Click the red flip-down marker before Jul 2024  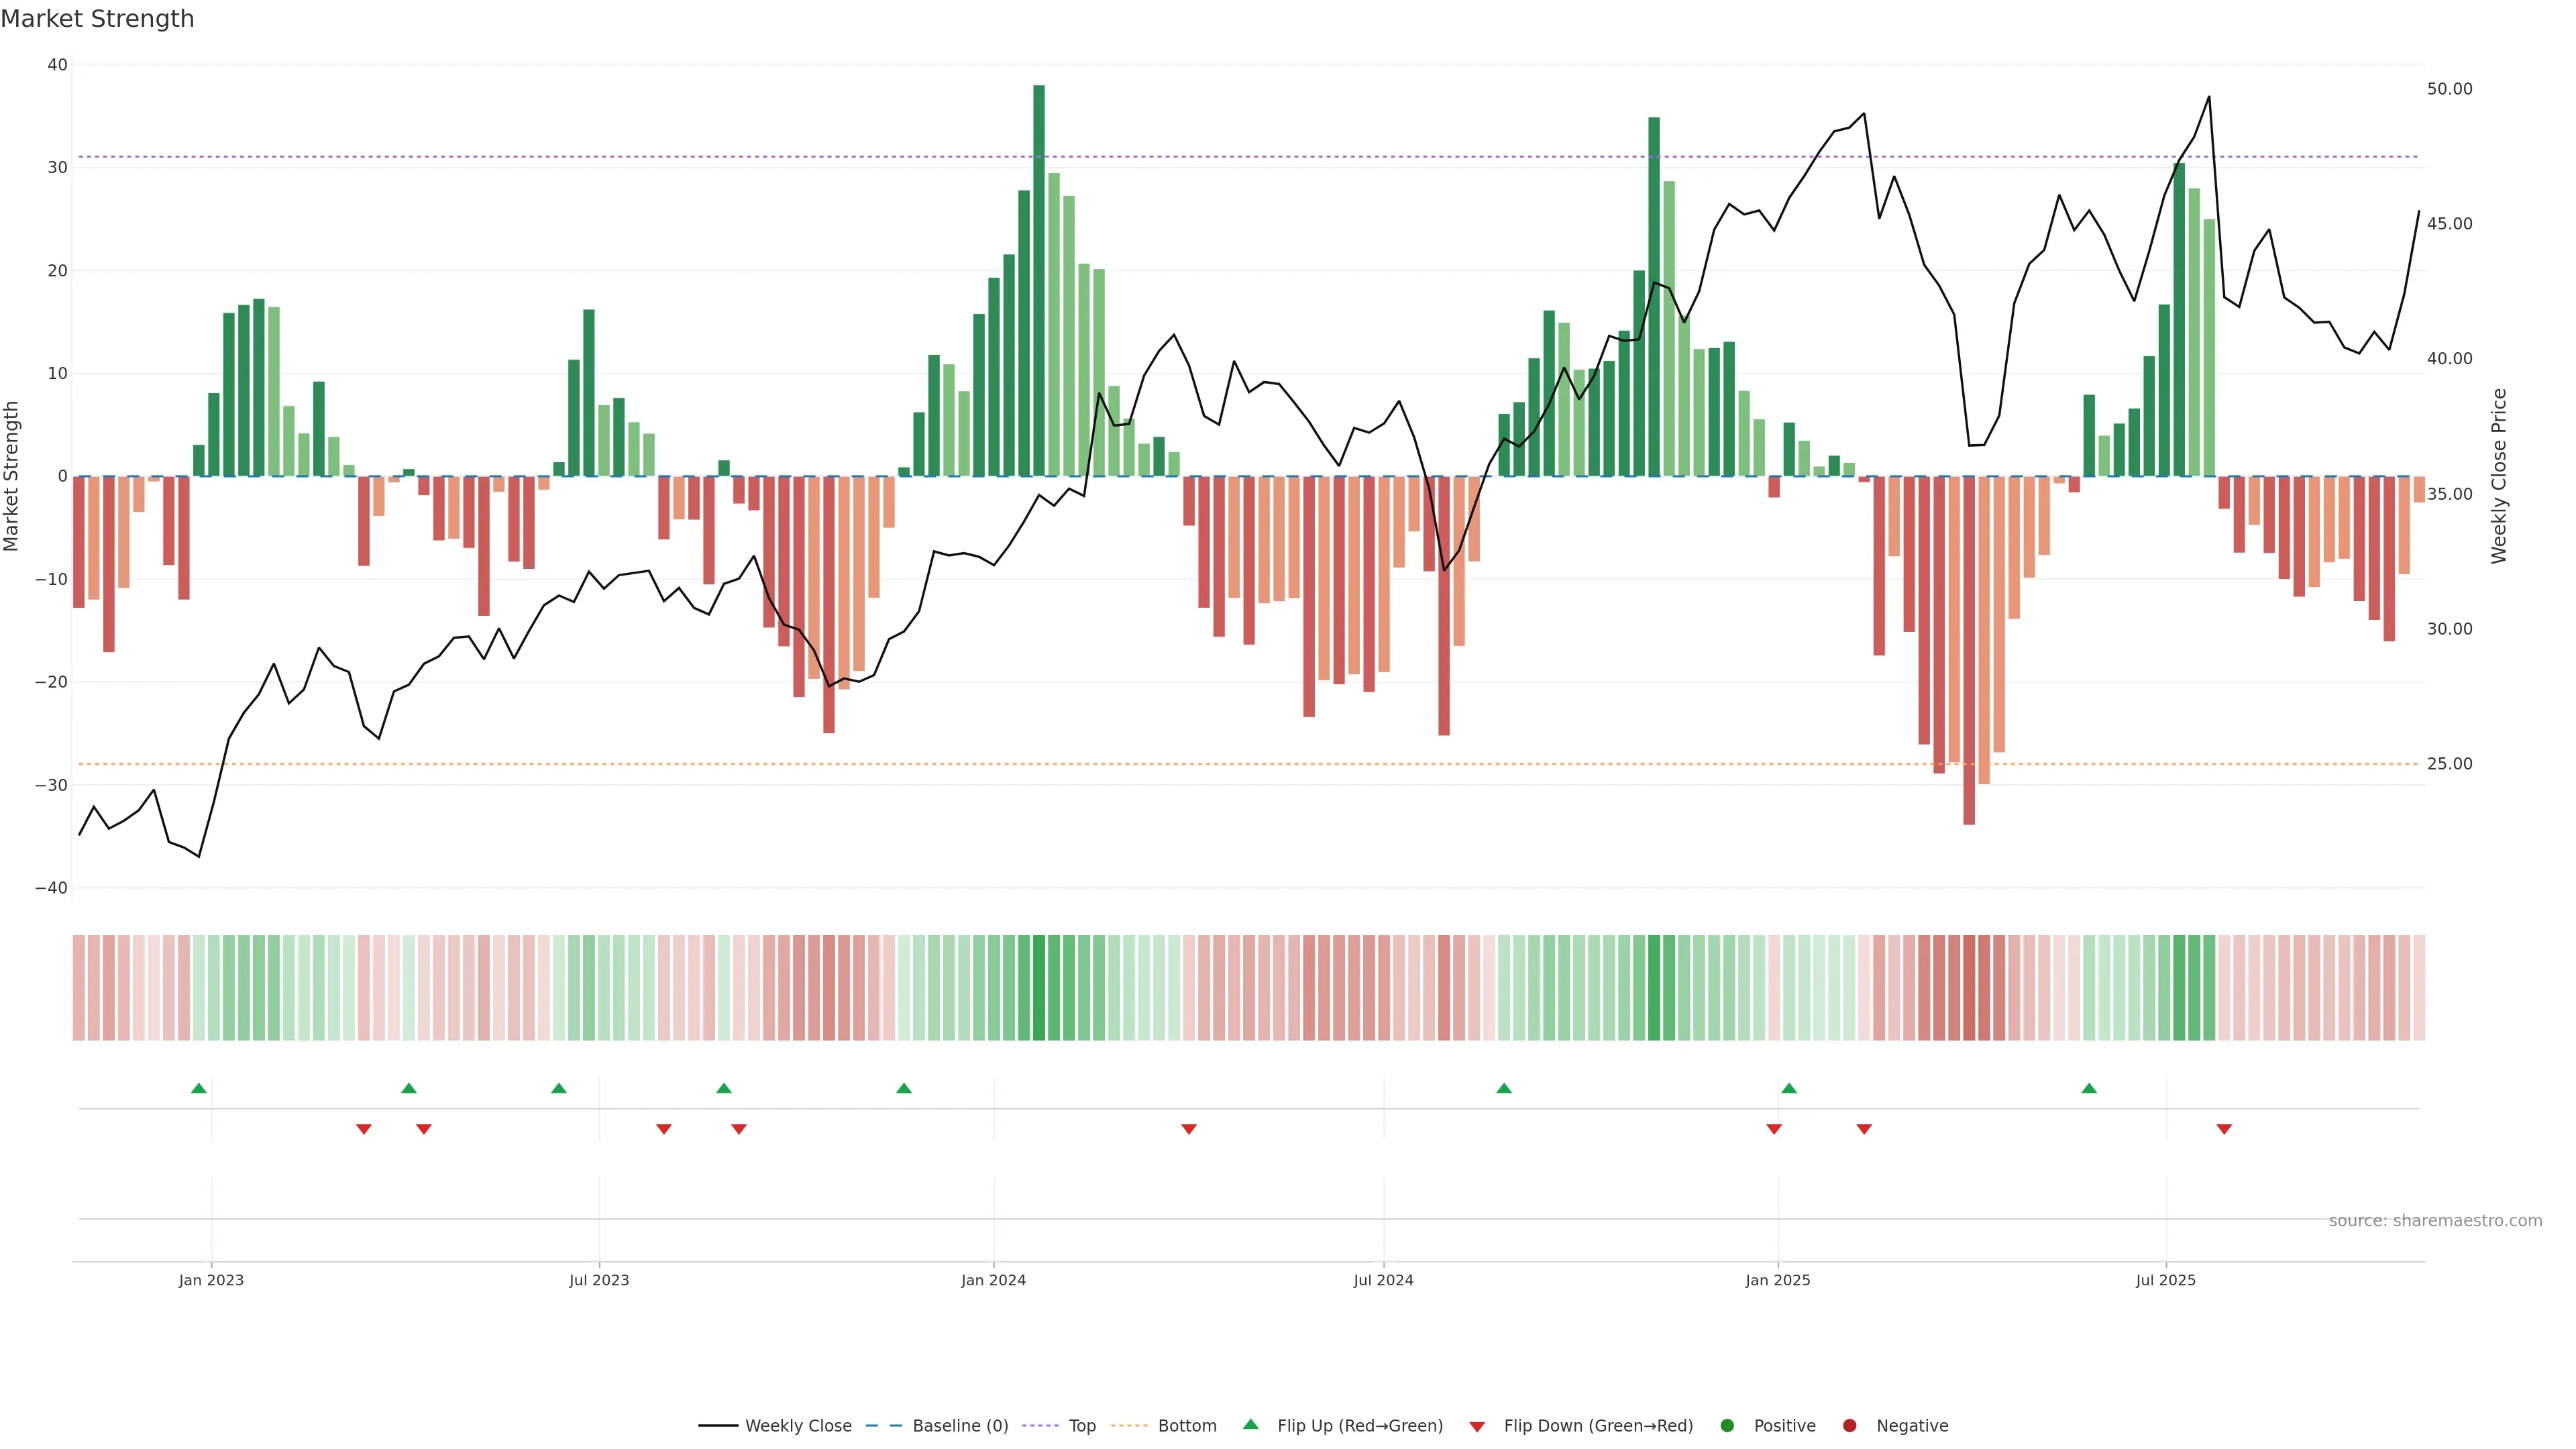point(1189,1129)
